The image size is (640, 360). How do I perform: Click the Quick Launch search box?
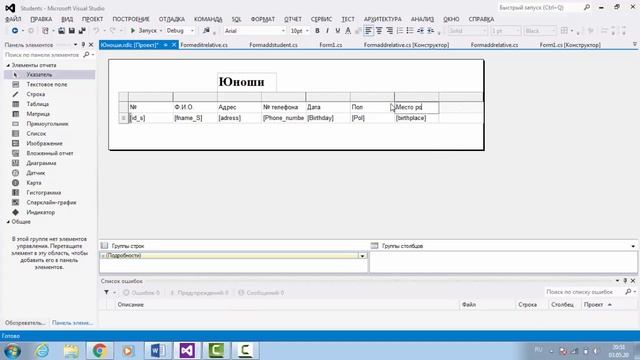(540, 8)
